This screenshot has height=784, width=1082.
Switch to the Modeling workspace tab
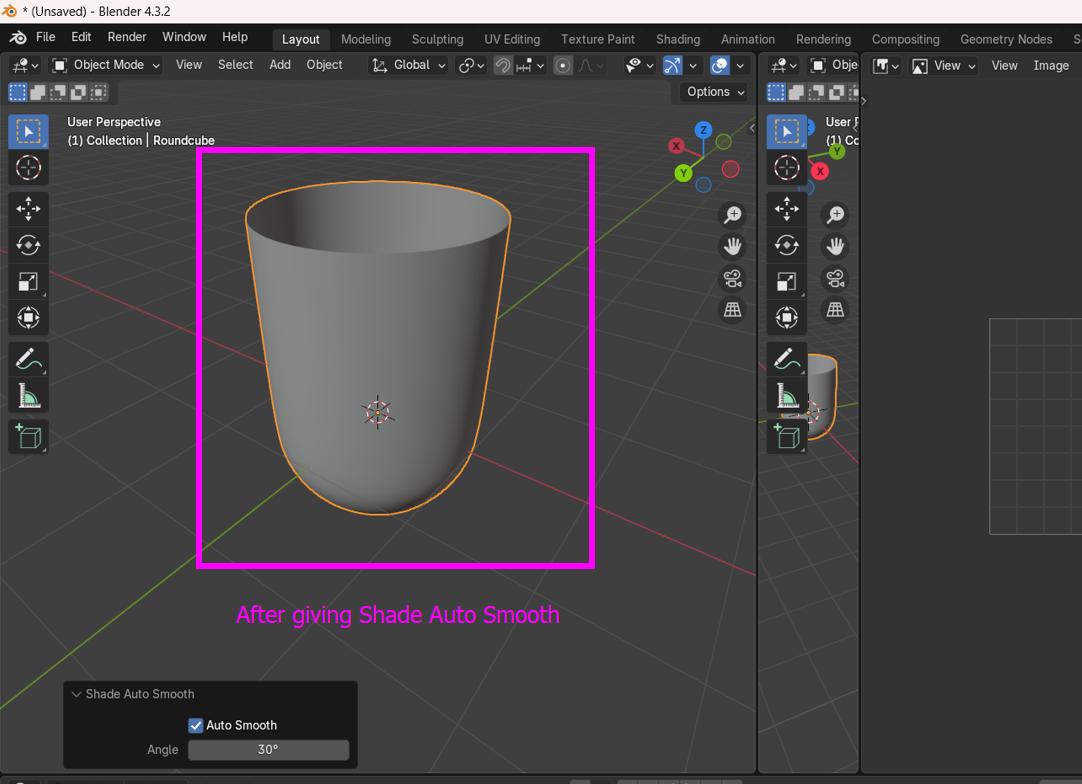pyautogui.click(x=366, y=39)
